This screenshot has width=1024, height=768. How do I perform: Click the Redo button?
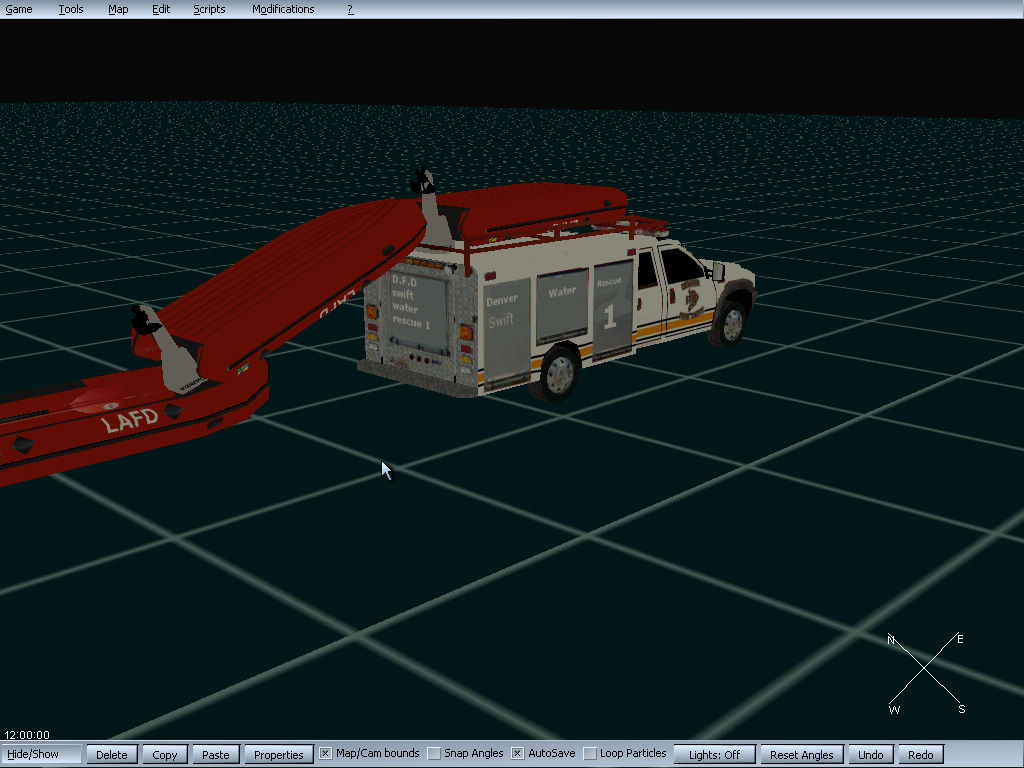click(921, 754)
